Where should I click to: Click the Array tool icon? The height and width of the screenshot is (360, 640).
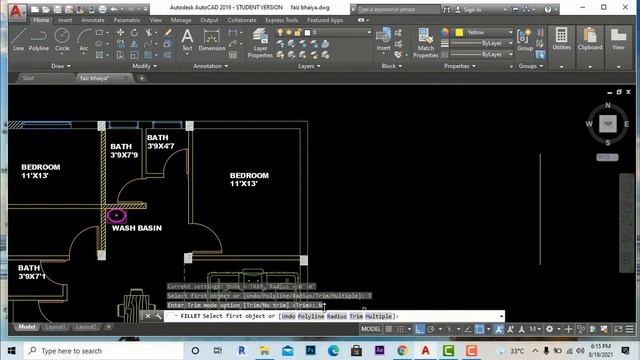point(148,55)
